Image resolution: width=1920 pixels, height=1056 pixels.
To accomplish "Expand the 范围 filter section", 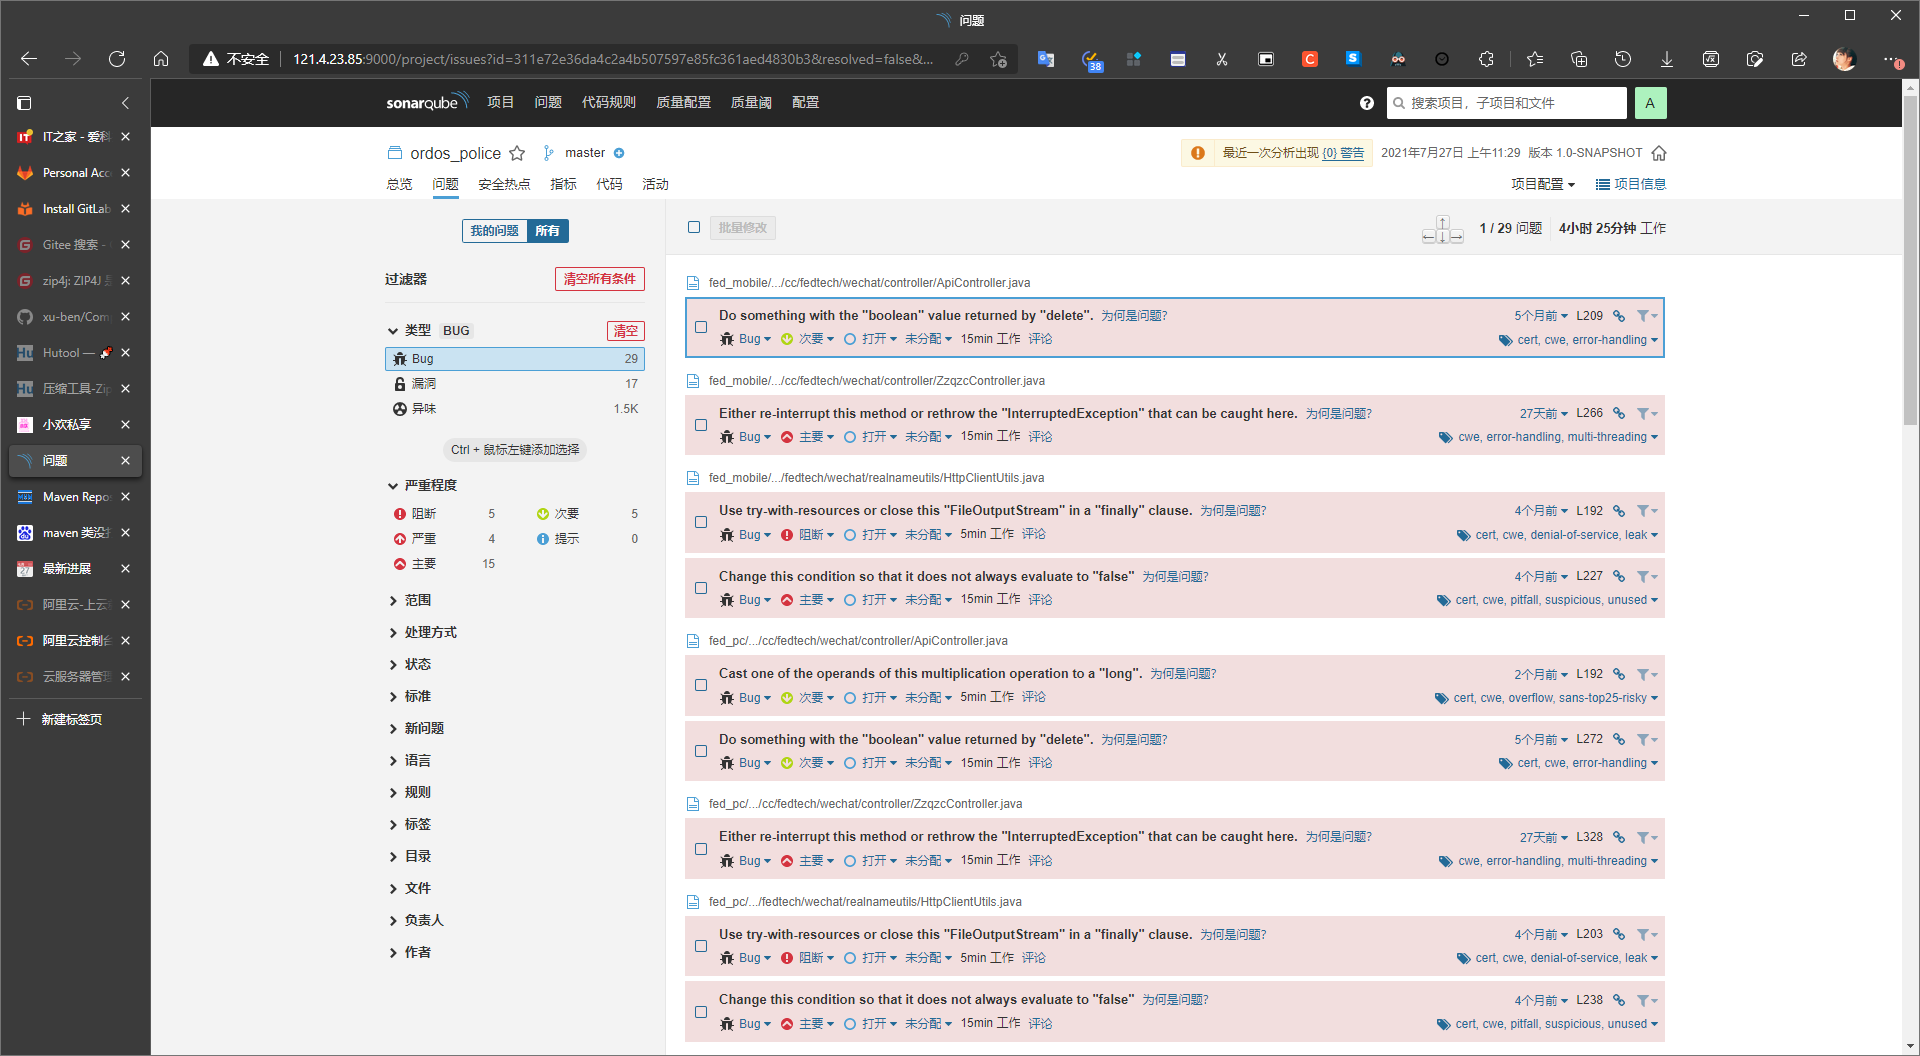I will click(x=417, y=600).
